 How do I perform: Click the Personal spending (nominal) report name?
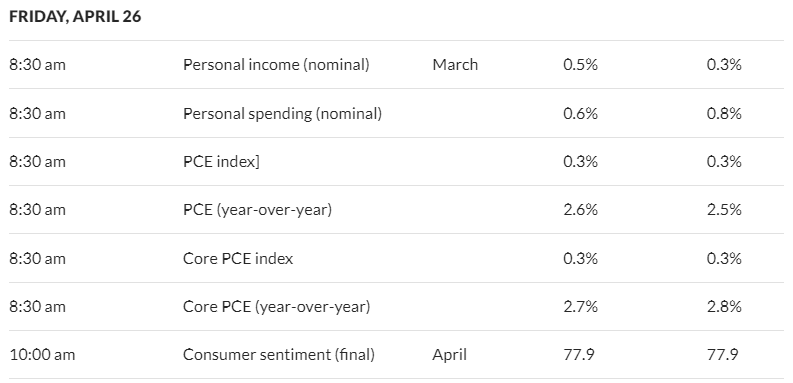pyautogui.click(x=282, y=113)
